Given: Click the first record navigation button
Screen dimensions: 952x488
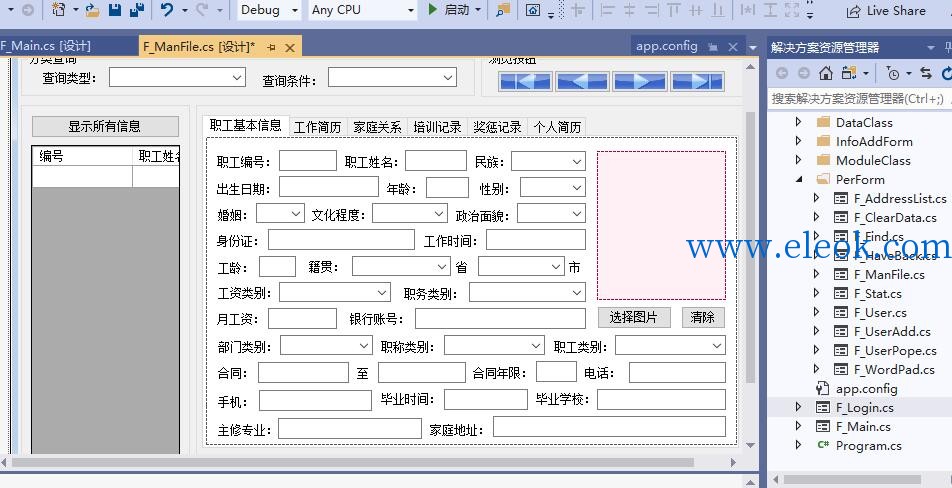Looking at the screenshot, I should (525, 81).
